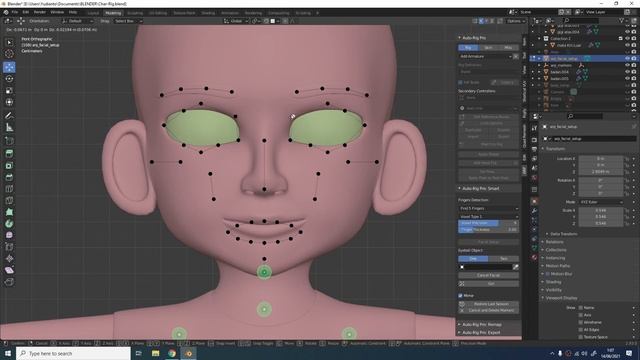Expand the Delta Transform section

click(563, 234)
